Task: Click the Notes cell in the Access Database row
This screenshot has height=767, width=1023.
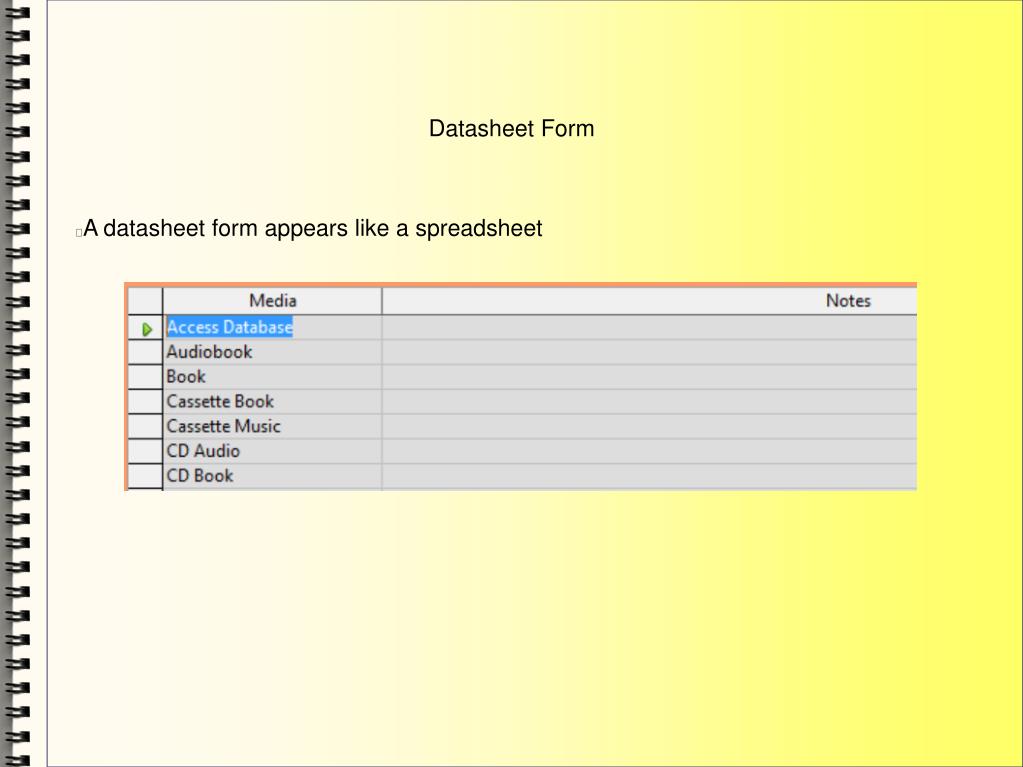Action: (x=650, y=327)
